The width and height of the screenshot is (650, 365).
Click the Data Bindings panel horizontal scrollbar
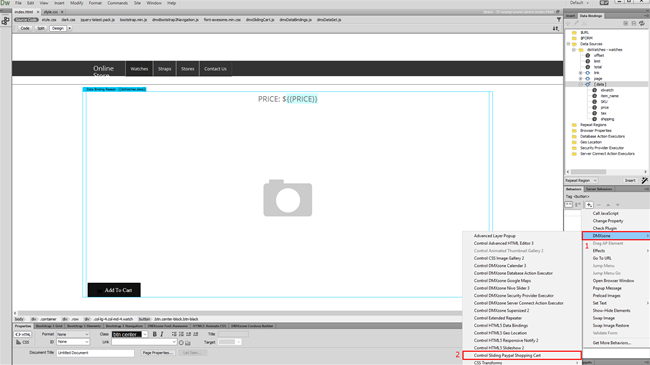pos(606,172)
